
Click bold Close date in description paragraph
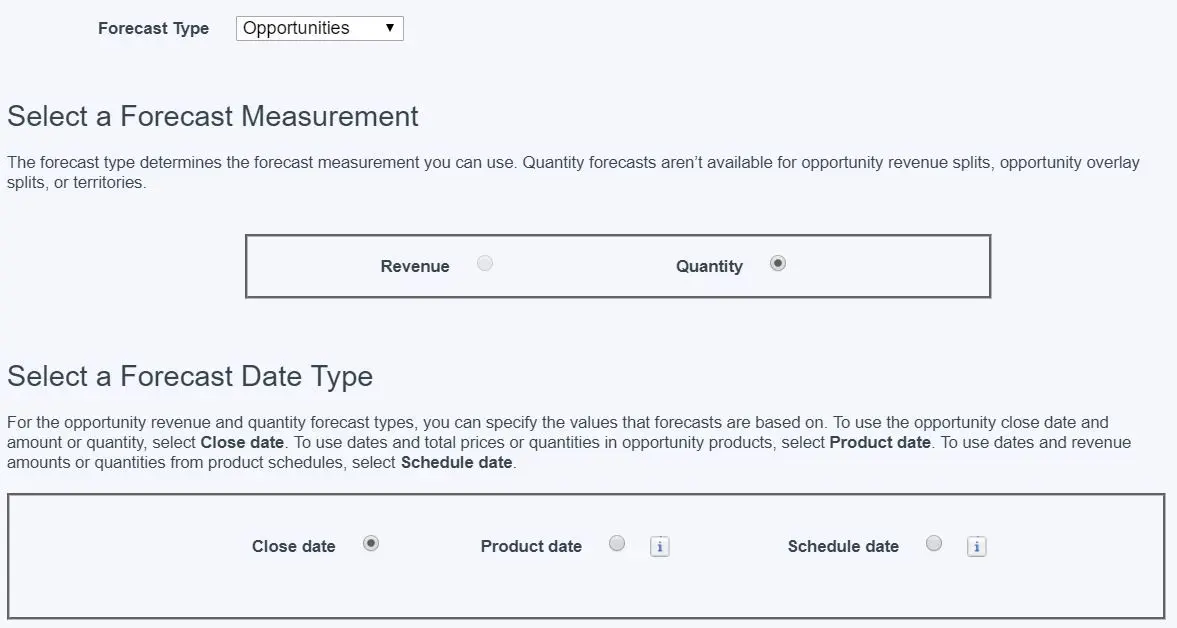242,443
